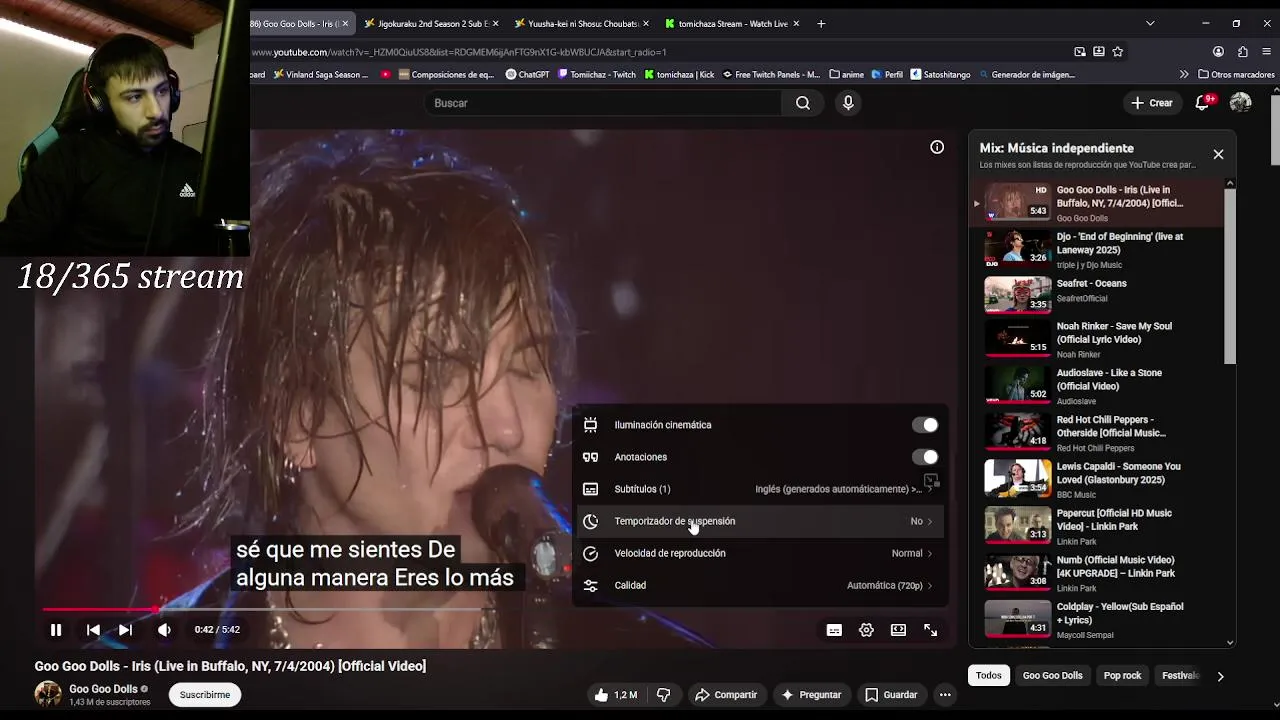Image resolution: width=1280 pixels, height=720 pixels.
Task: Like the video with 1,2 M
Action: point(615,695)
